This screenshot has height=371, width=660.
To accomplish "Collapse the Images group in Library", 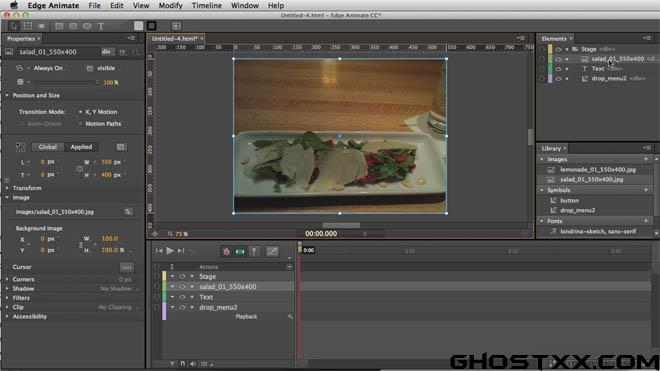I will pos(542,160).
